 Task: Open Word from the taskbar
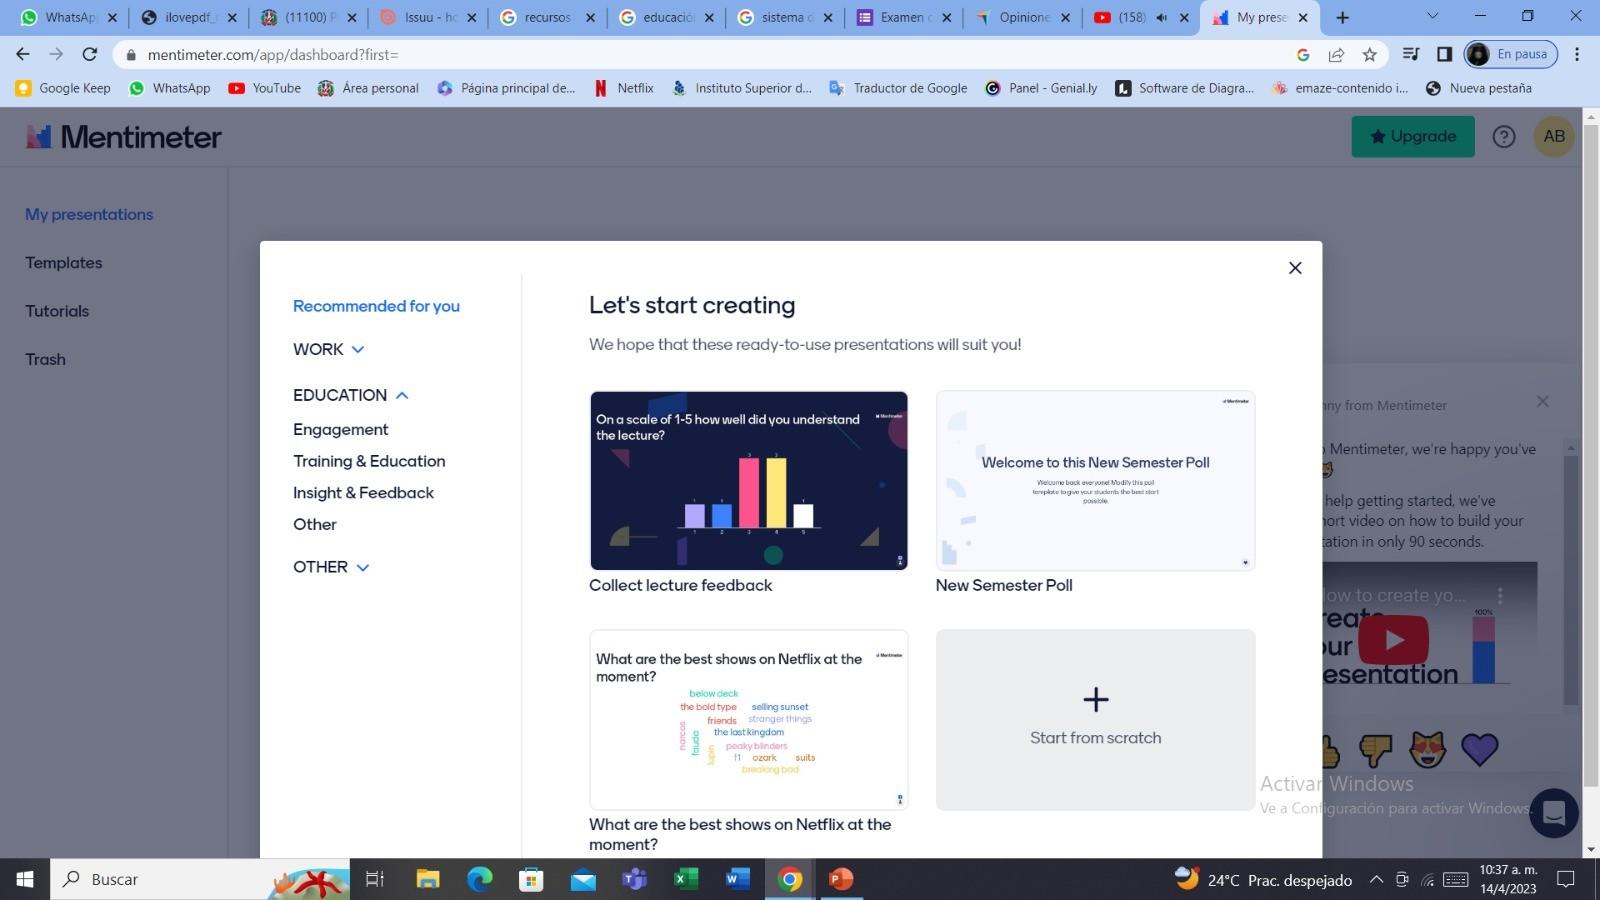coord(737,879)
